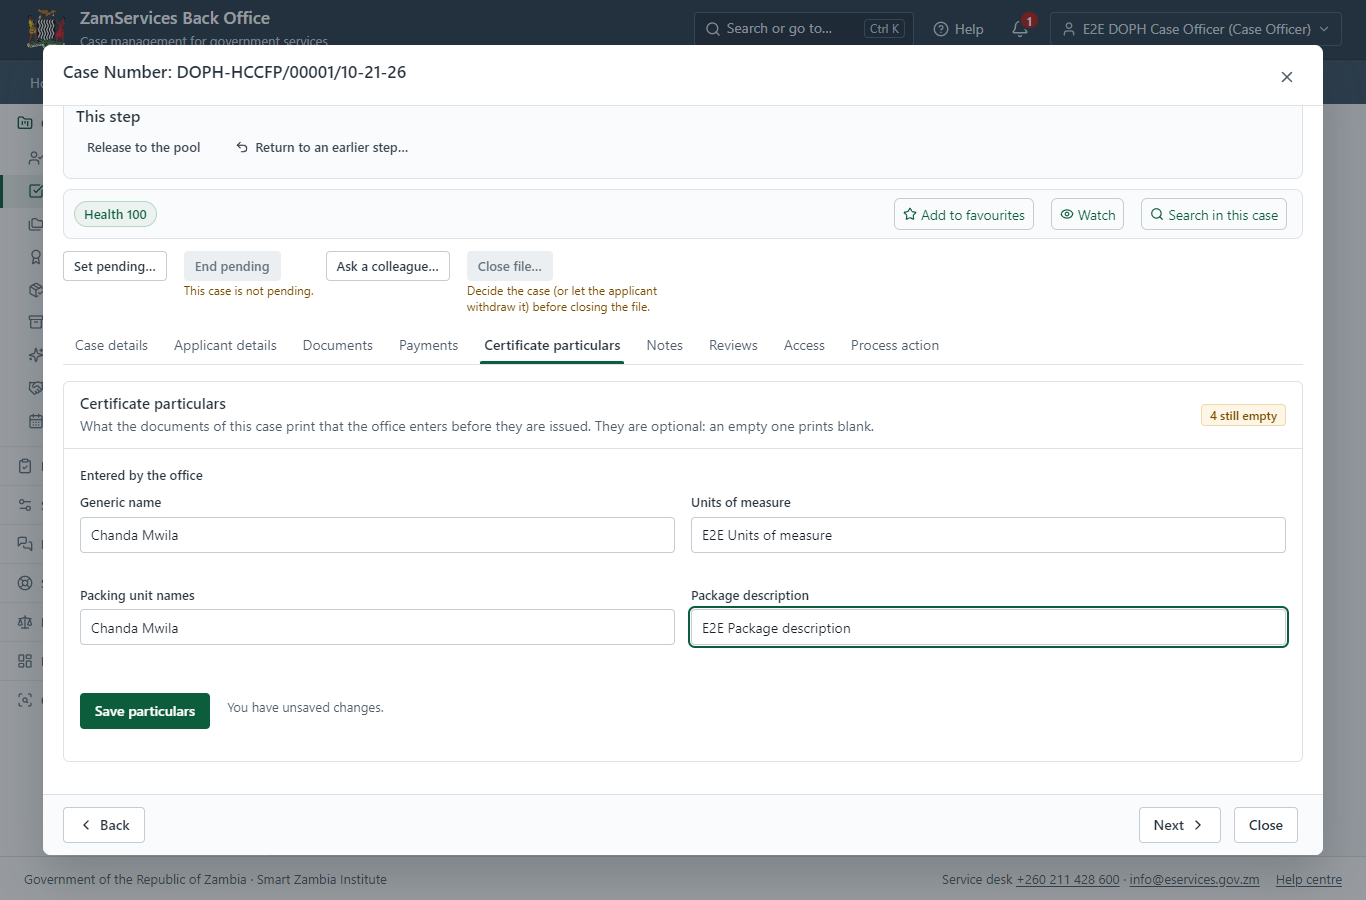Click the star icon in Add to favourites
Image resolution: width=1366 pixels, height=900 pixels.
[x=910, y=214]
